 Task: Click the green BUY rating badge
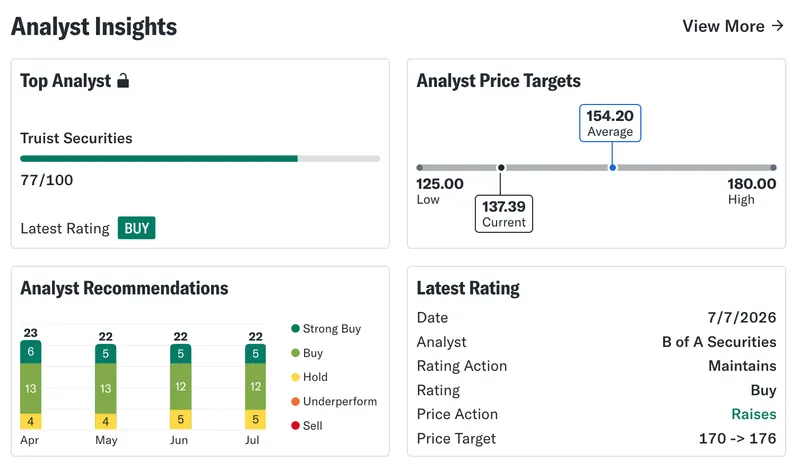tap(136, 228)
